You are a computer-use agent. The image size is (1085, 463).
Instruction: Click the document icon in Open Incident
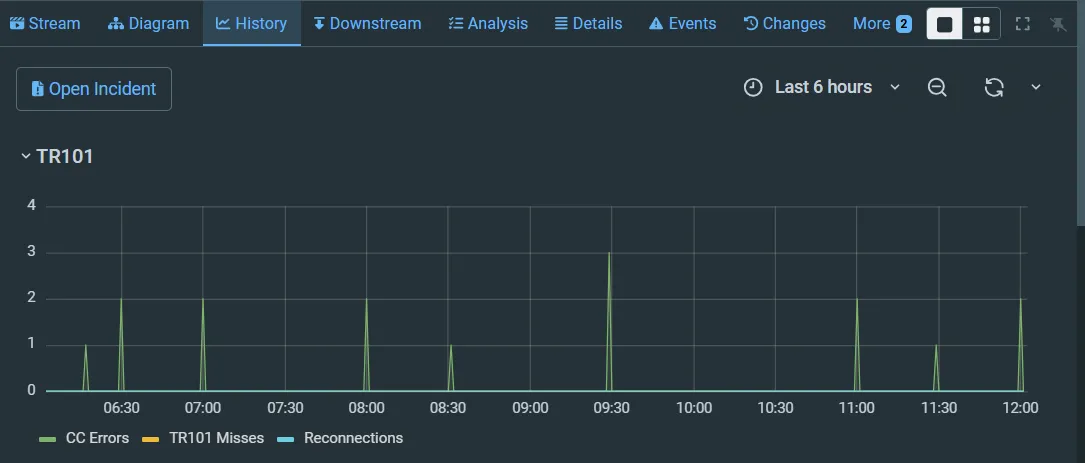point(37,89)
